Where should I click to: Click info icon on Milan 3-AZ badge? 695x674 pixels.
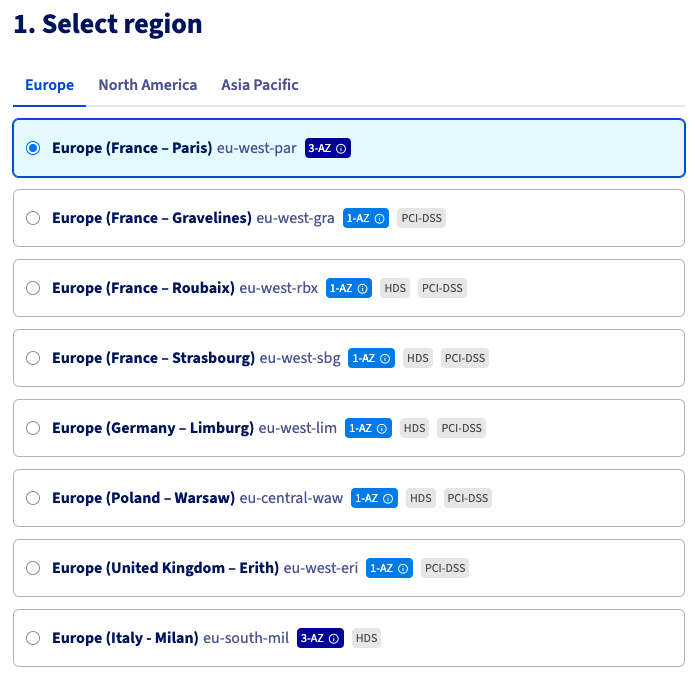point(334,639)
